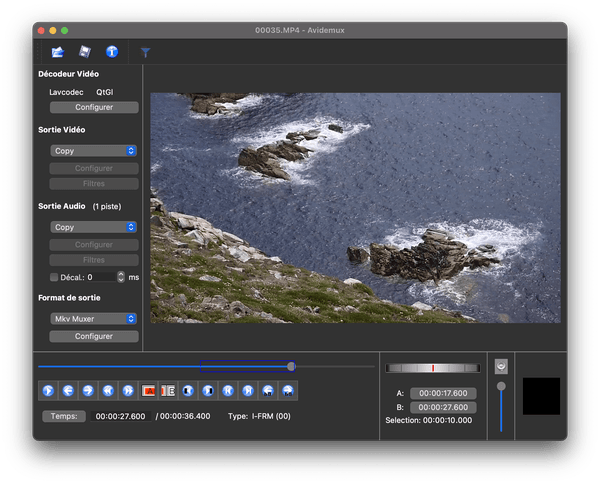The image size is (600, 484).
Task: Set end marker B with the B icon
Action: pyautogui.click(x=168, y=391)
